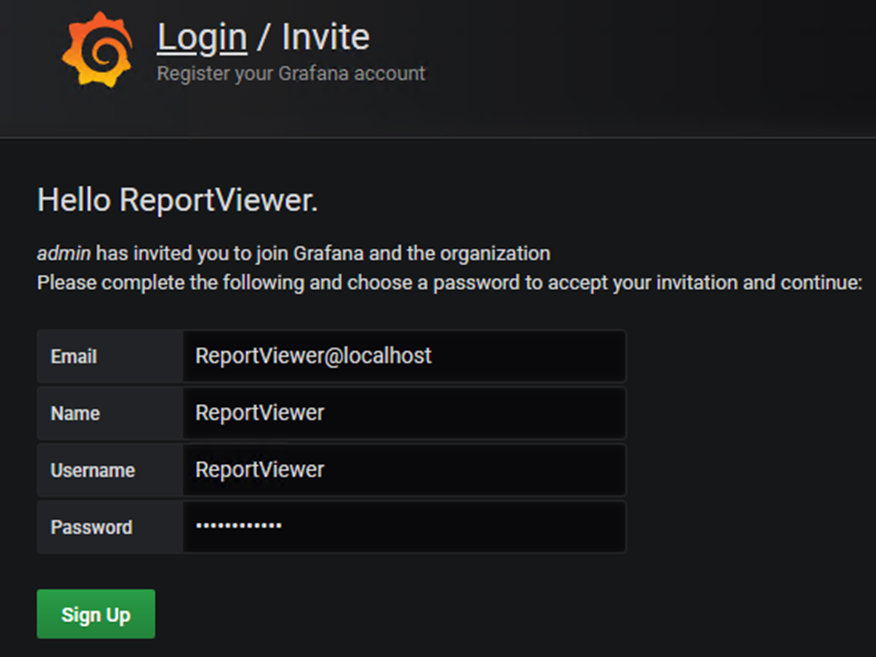Focus the Email input with ReportViewer@localhost
The height and width of the screenshot is (657, 876).
(x=404, y=356)
